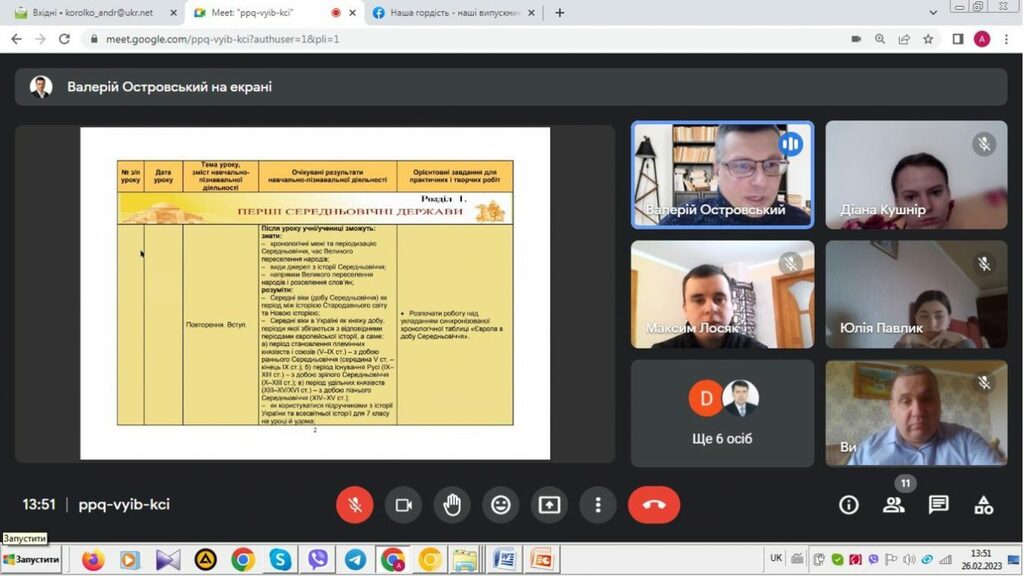Click the present screen icon

tap(549, 505)
